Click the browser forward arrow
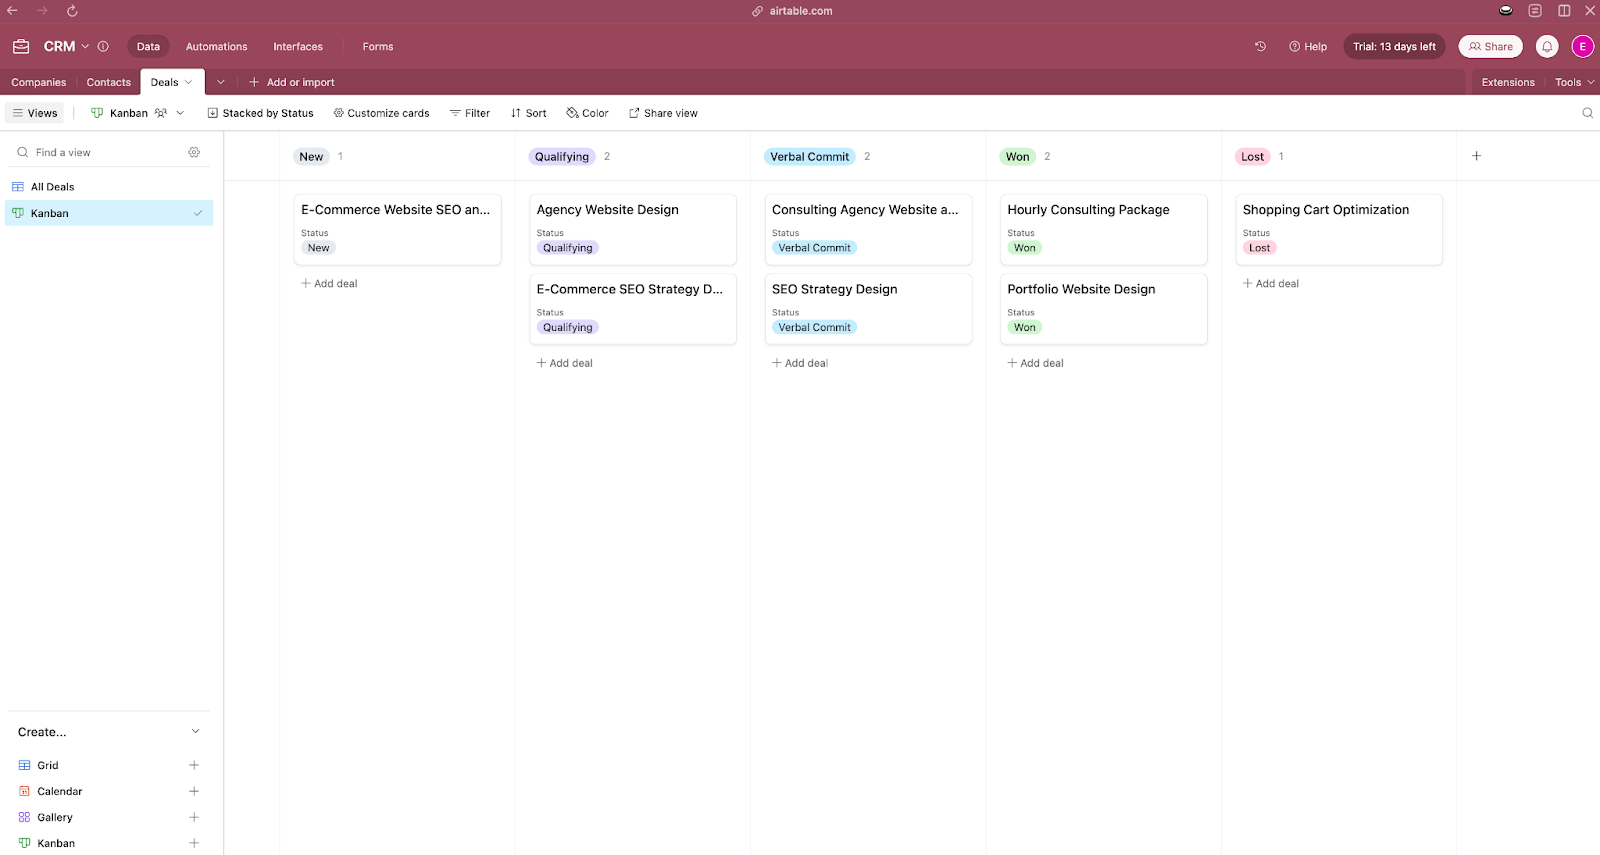The height and width of the screenshot is (855, 1600). pyautogui.click(x=42, y=11)
